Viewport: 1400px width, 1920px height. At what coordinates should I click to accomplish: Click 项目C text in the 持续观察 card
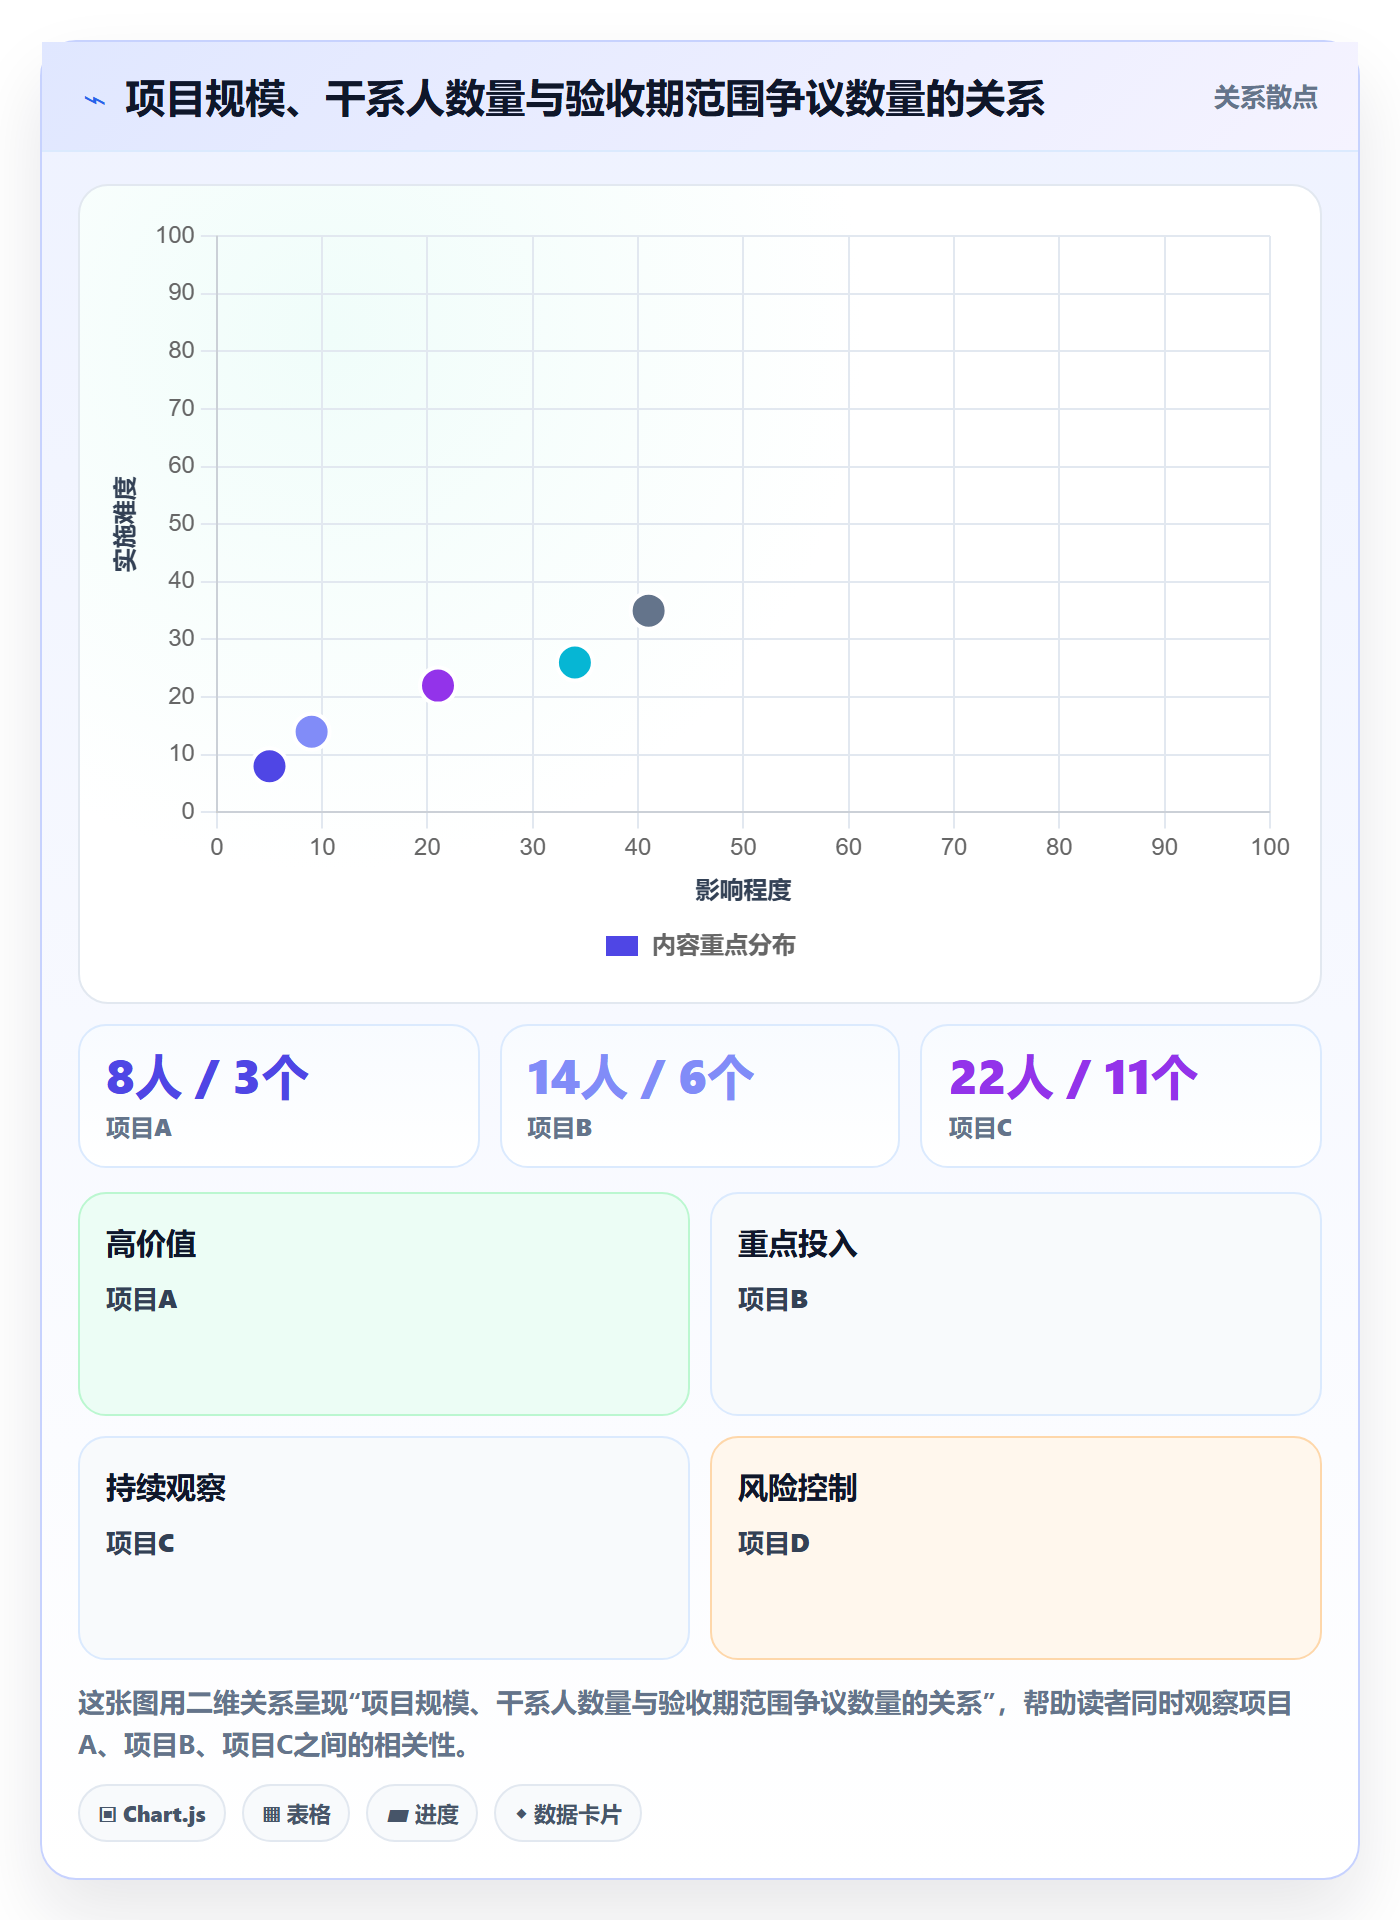coord(140,1543)
